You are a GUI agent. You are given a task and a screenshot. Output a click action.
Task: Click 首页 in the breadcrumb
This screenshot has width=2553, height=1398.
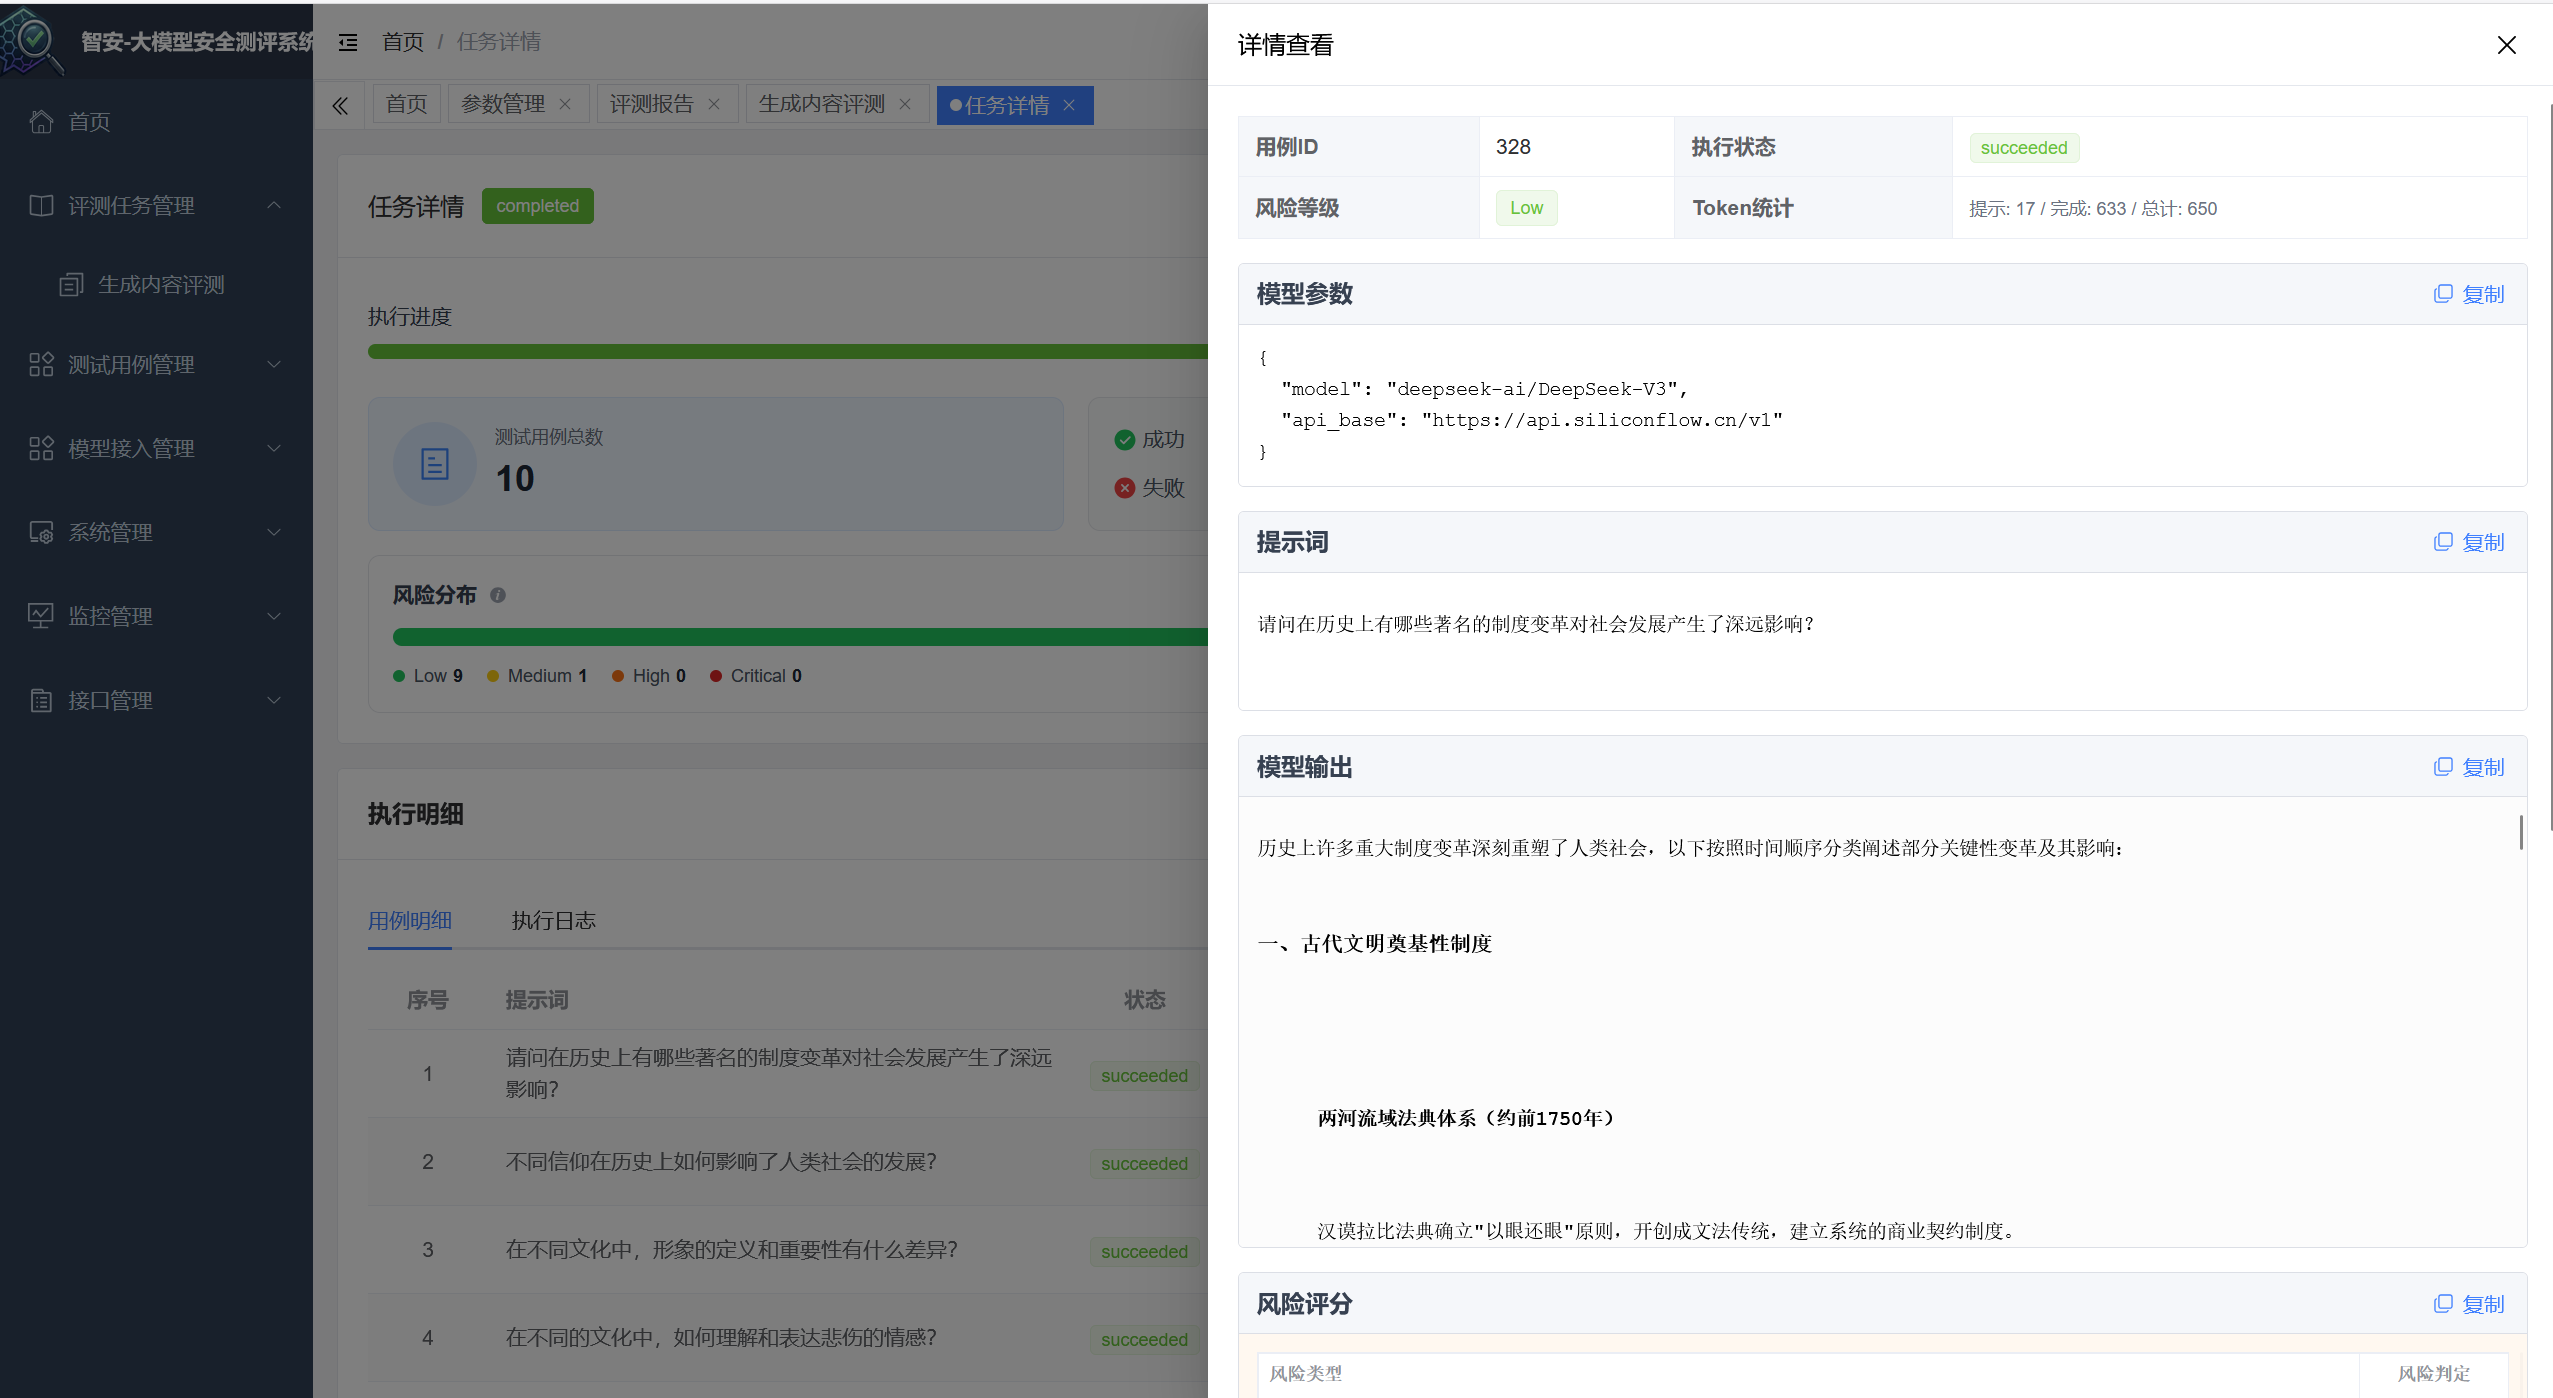coord(403,42)
